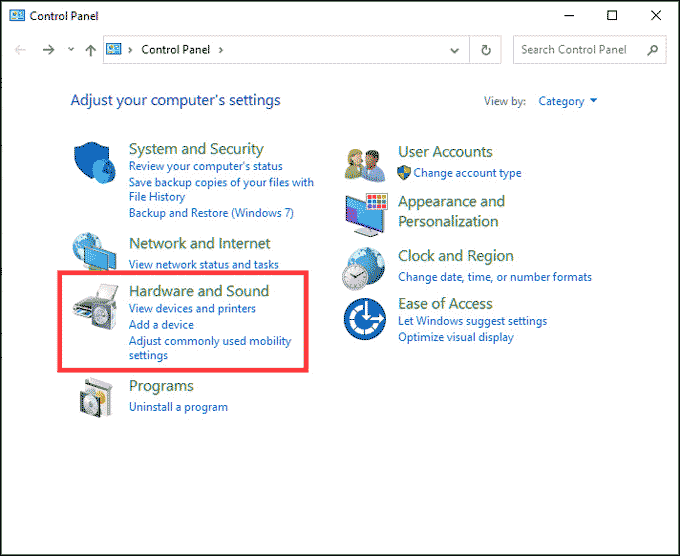Click the User Accounts people icon

click(x=365, y=162)
